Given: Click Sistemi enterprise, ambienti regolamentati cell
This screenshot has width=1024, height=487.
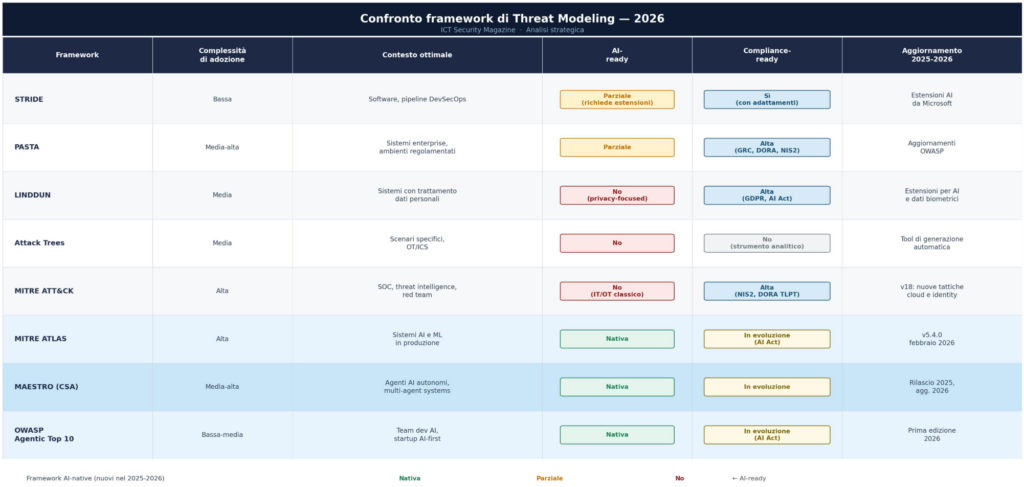Looking at the screenshot, I should pyautogui.click(x=417, y=147).
